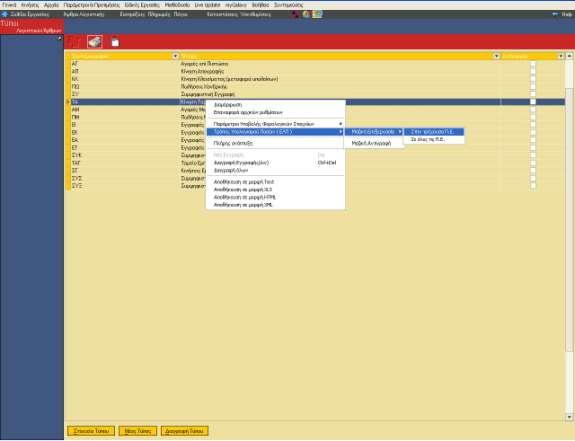Tick the checkbox in the ΤΑΓ row
575x441 pixels.
coord(533,163)
